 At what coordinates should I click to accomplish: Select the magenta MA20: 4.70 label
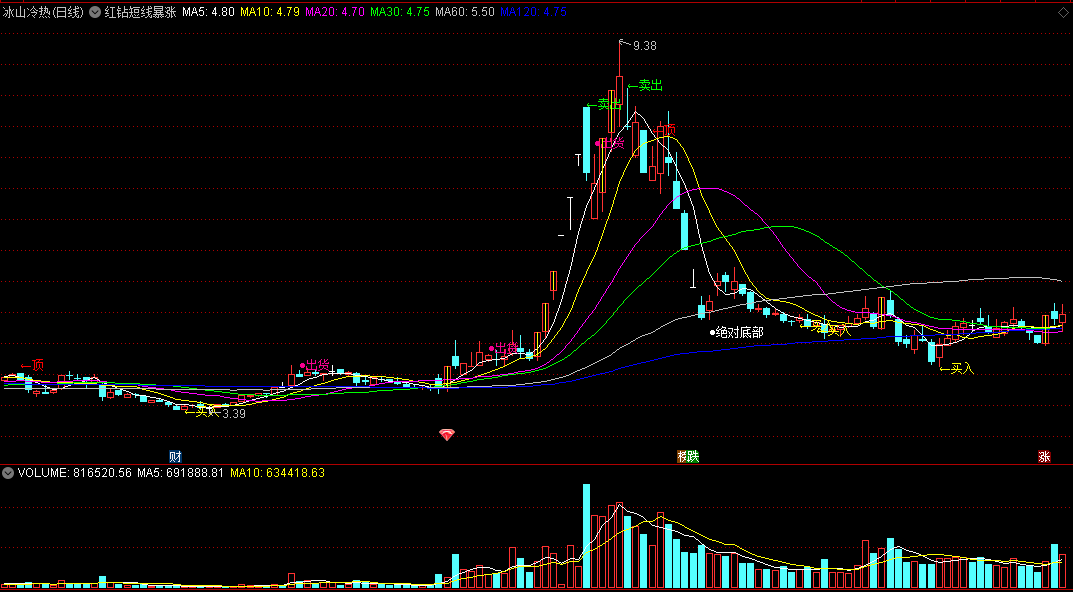click(x=335, y=12)
